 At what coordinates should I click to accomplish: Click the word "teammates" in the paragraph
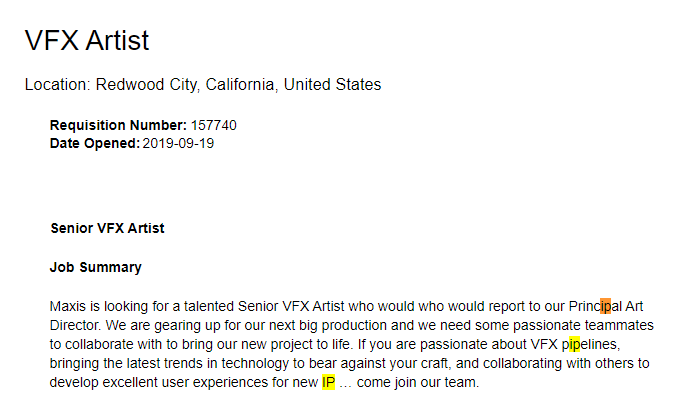(x=620, y=325)
